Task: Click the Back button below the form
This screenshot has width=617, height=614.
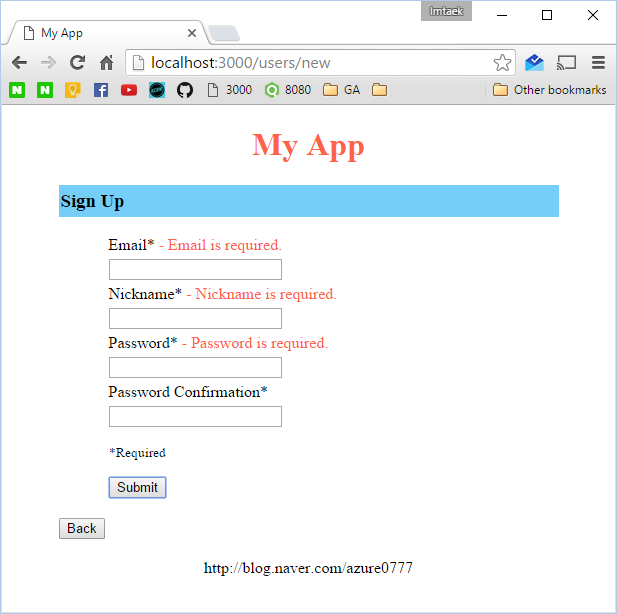Action: (x=82, y=528)
